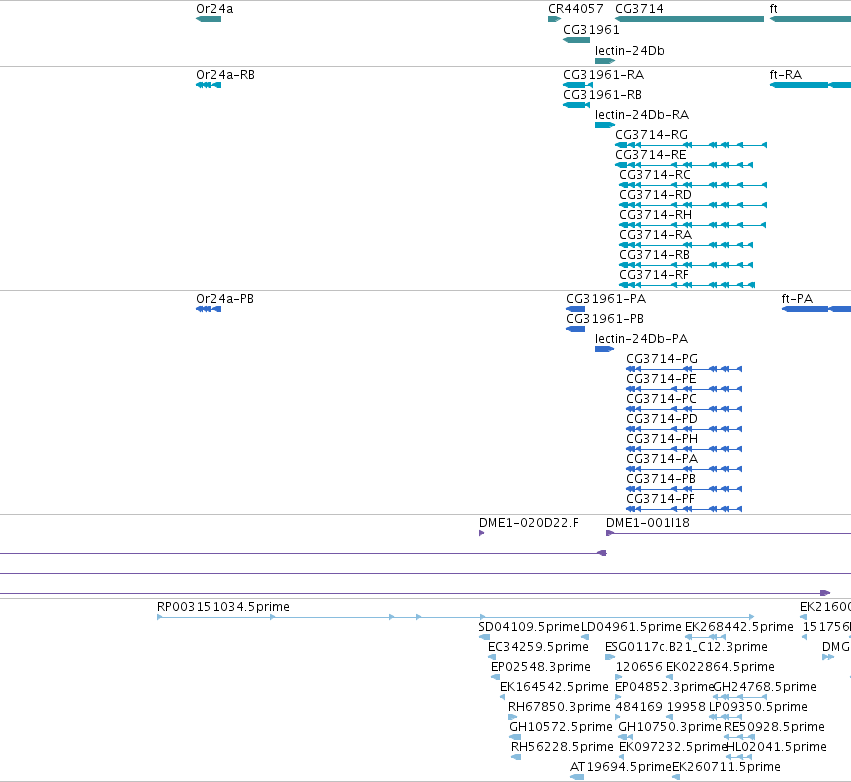Select the GH10750.3prime label
851x782 pixels.
pyautogui.click(x=670, y=727)
